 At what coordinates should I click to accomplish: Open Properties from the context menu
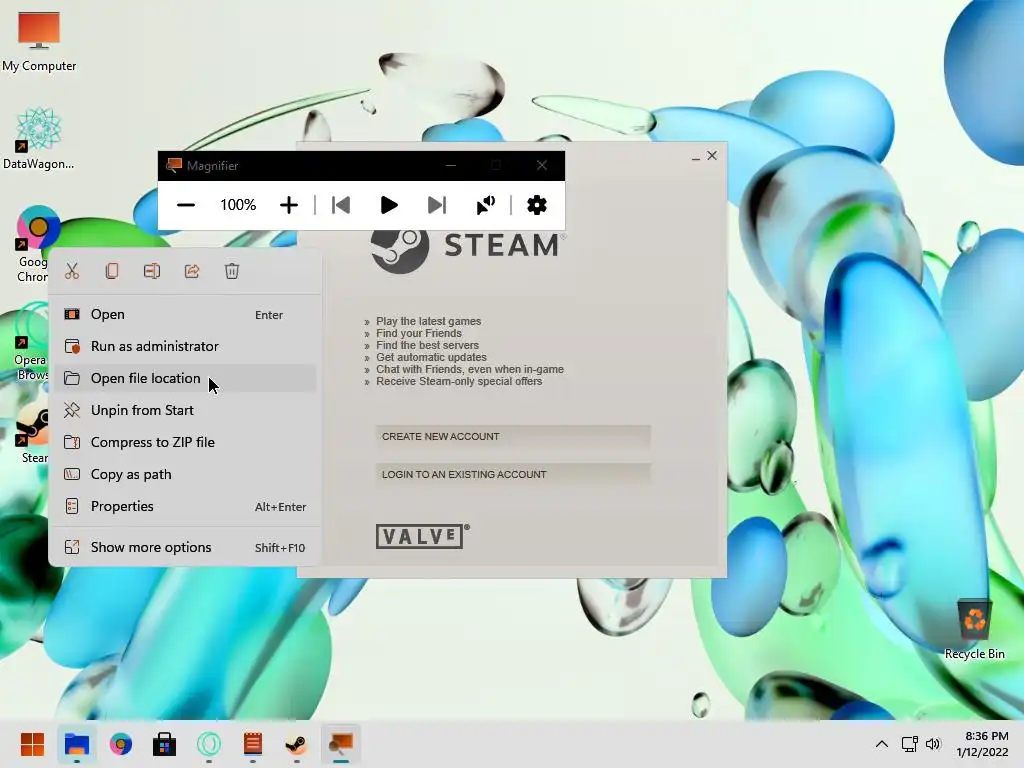point(185,506)
